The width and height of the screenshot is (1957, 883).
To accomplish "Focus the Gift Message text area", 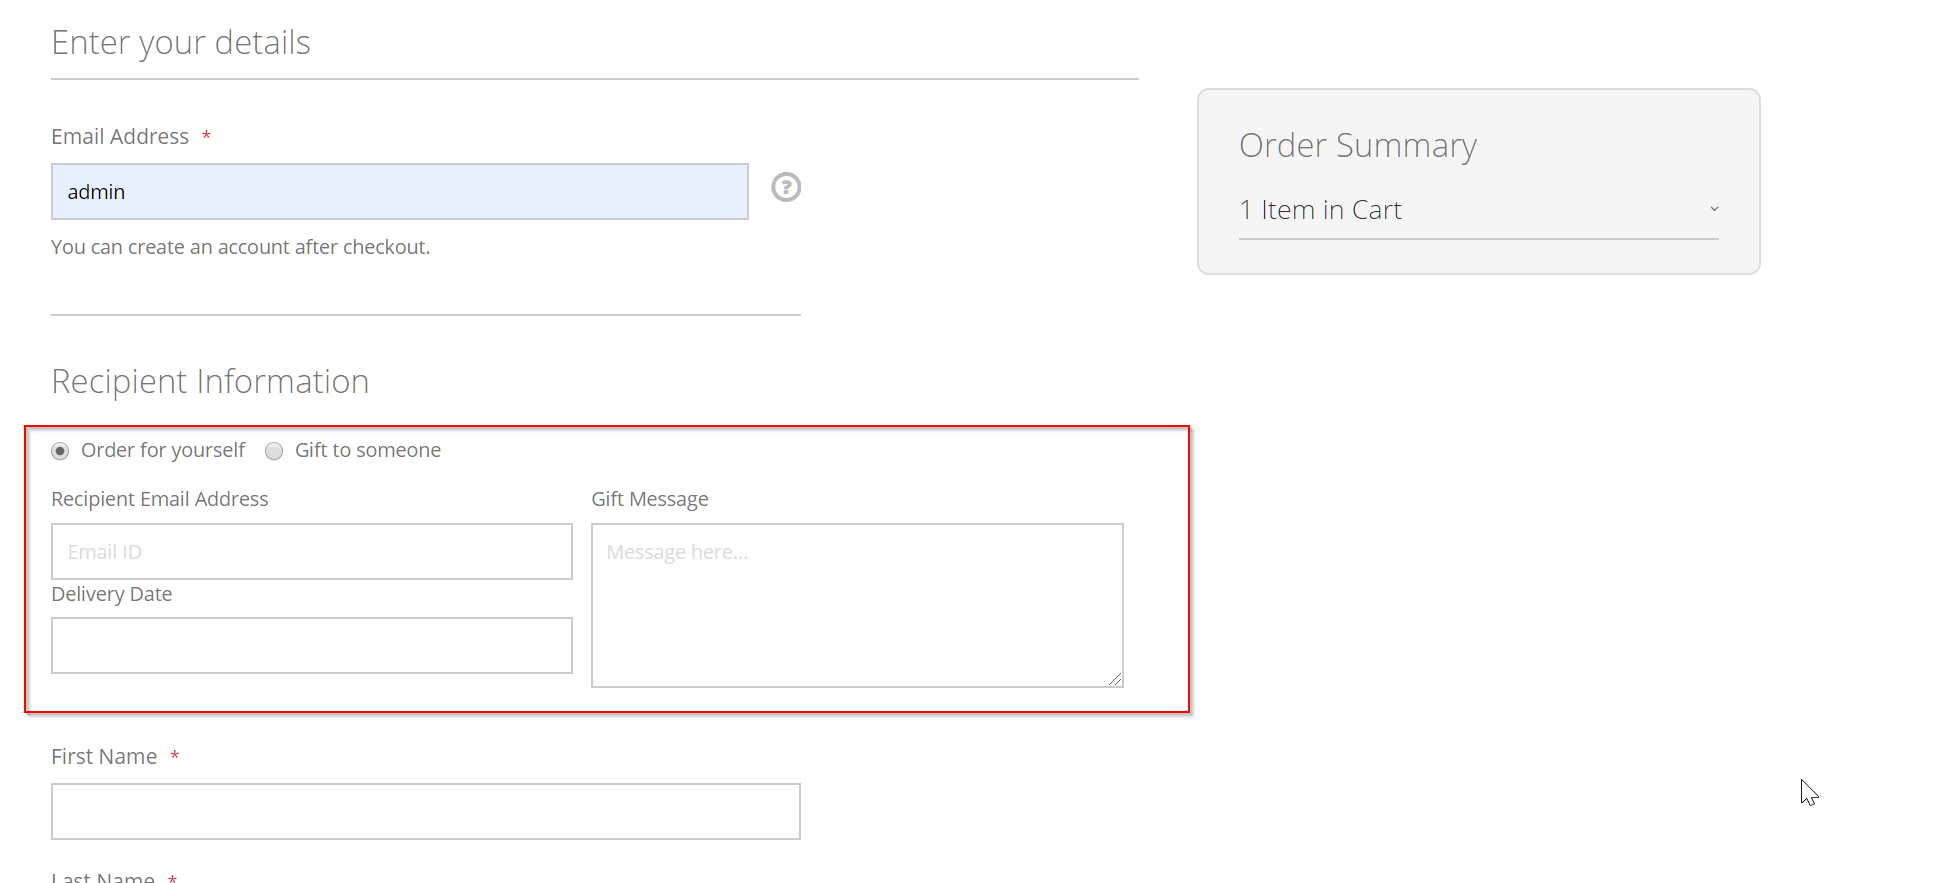I will tap(856, 605).
